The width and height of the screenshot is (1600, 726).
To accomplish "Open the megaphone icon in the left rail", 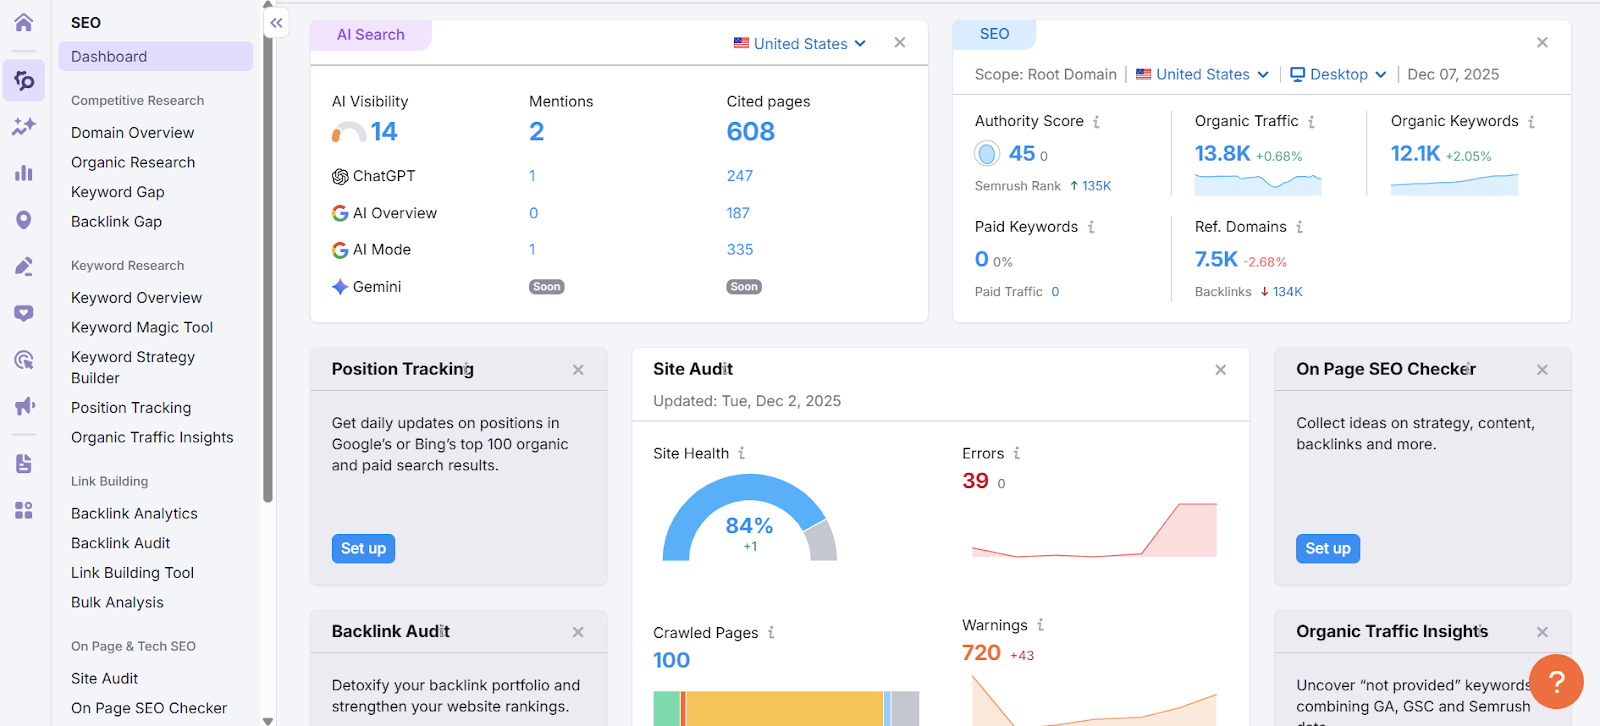I will click(x=24, y=406).
